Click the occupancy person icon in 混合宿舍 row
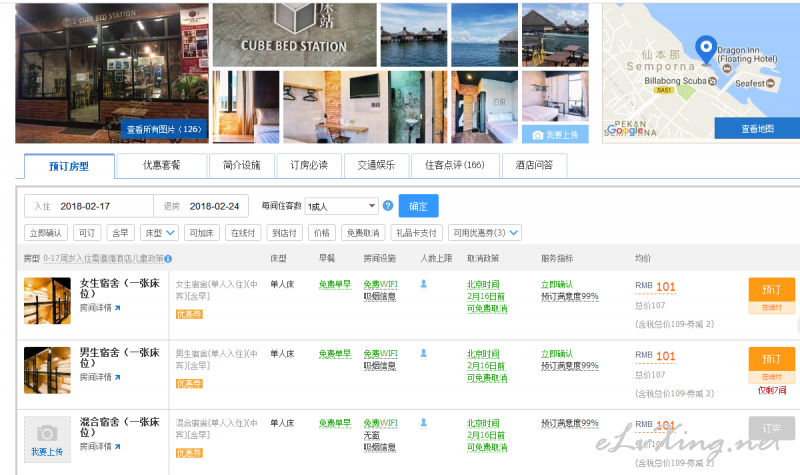 423,423
